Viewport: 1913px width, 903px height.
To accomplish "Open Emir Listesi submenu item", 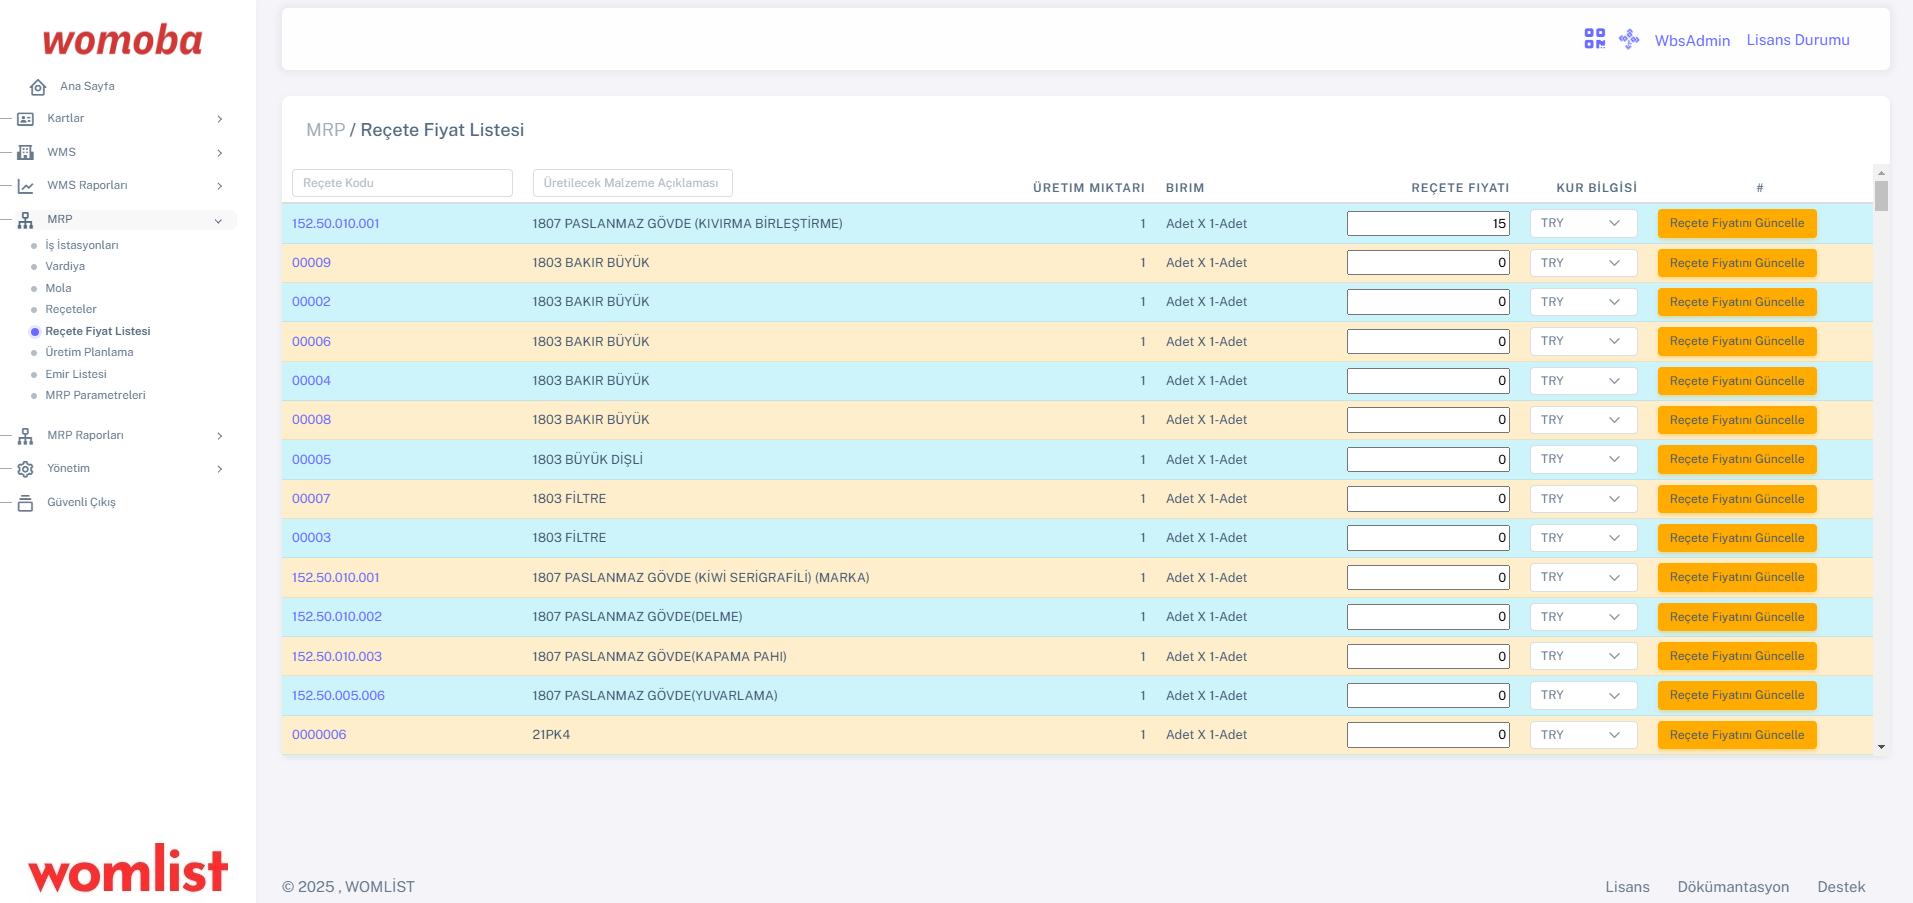I will click(76, 374).
